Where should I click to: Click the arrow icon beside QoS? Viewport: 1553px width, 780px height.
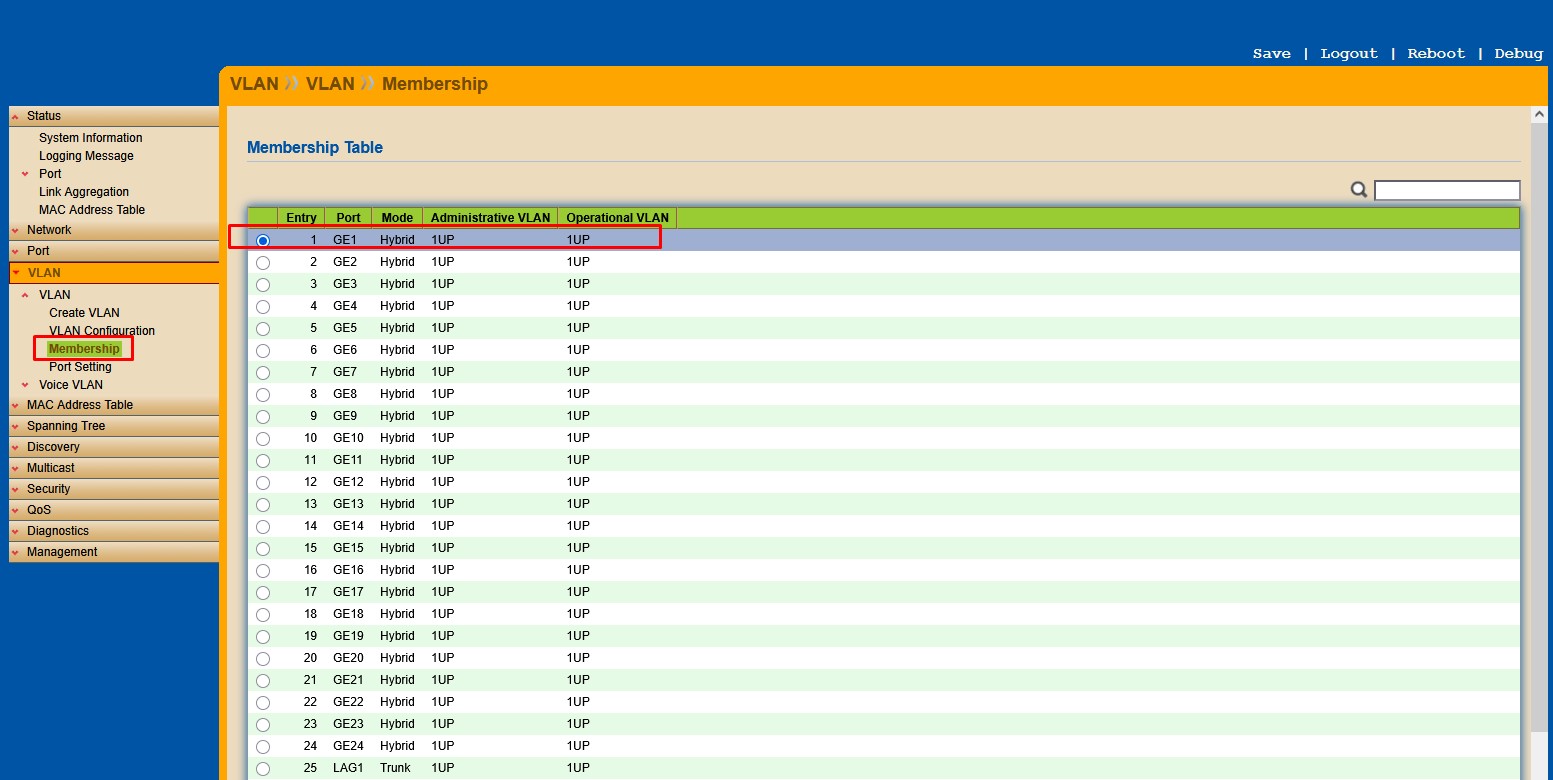click(15, 511)
